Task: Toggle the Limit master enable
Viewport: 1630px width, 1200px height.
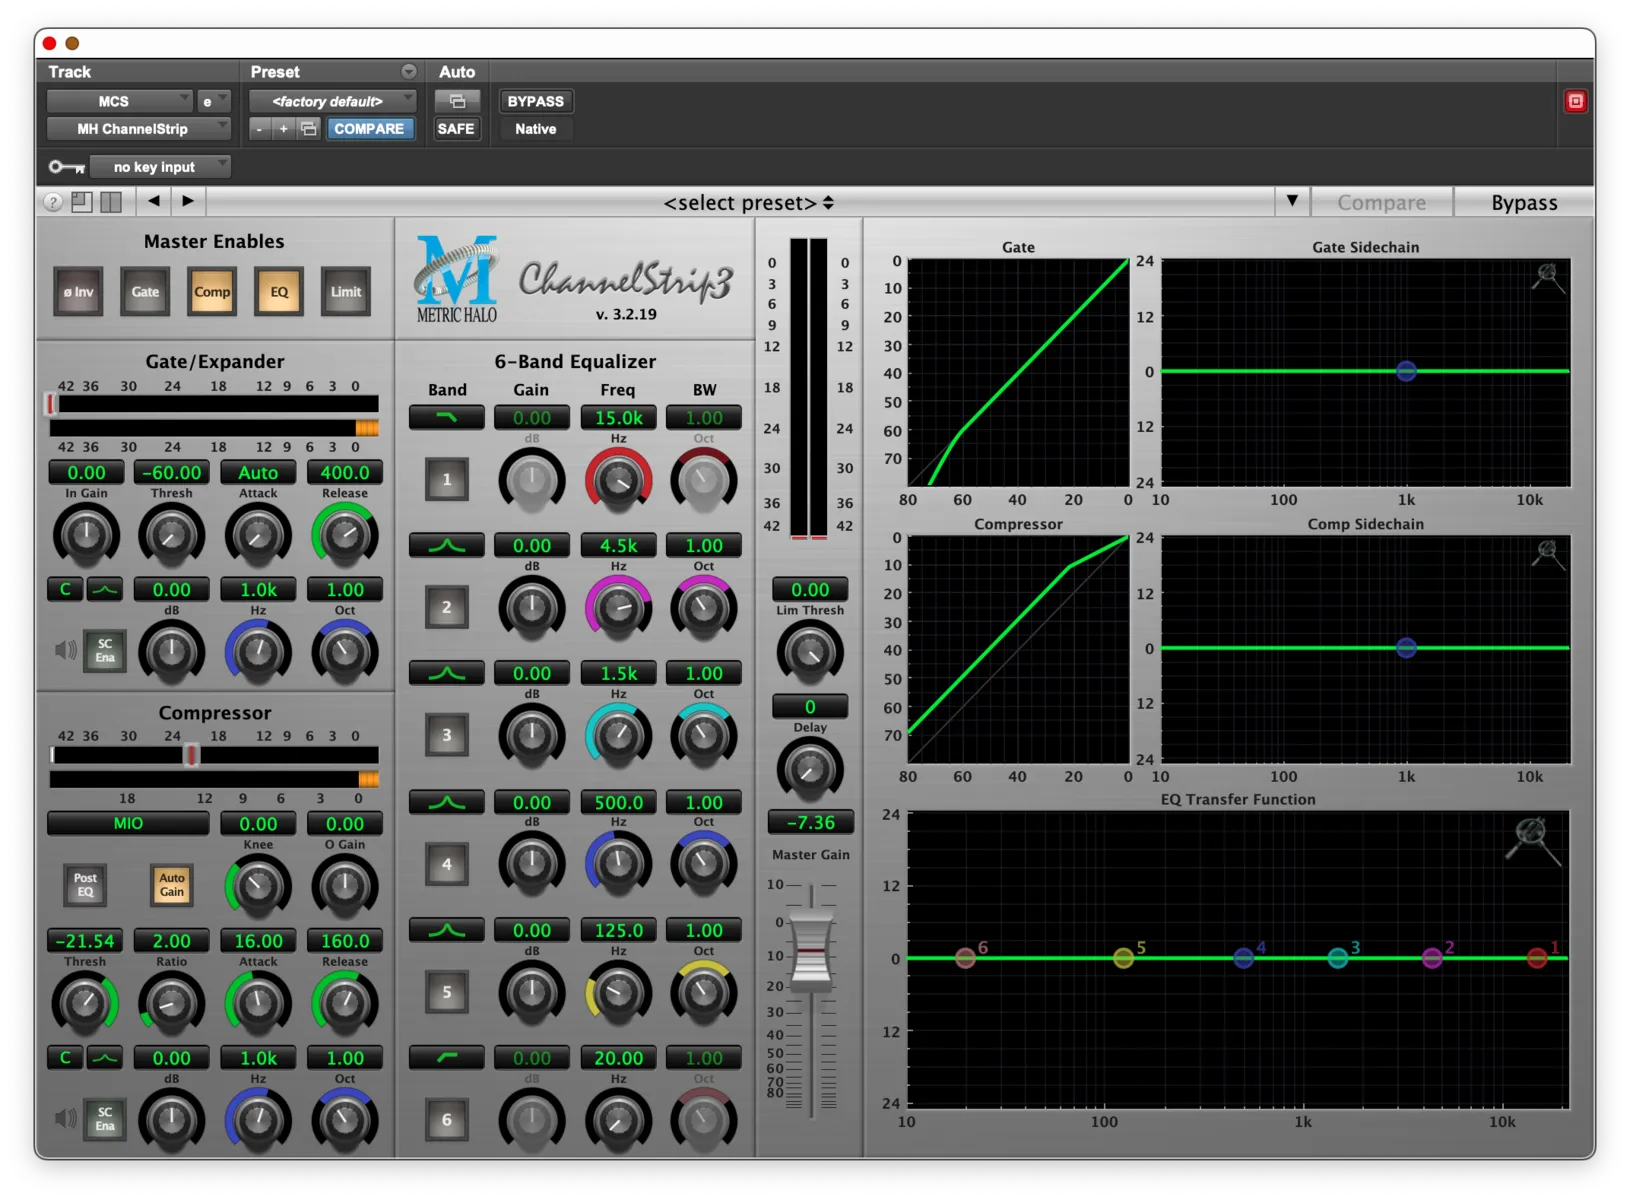Action: tap(346, 292)
